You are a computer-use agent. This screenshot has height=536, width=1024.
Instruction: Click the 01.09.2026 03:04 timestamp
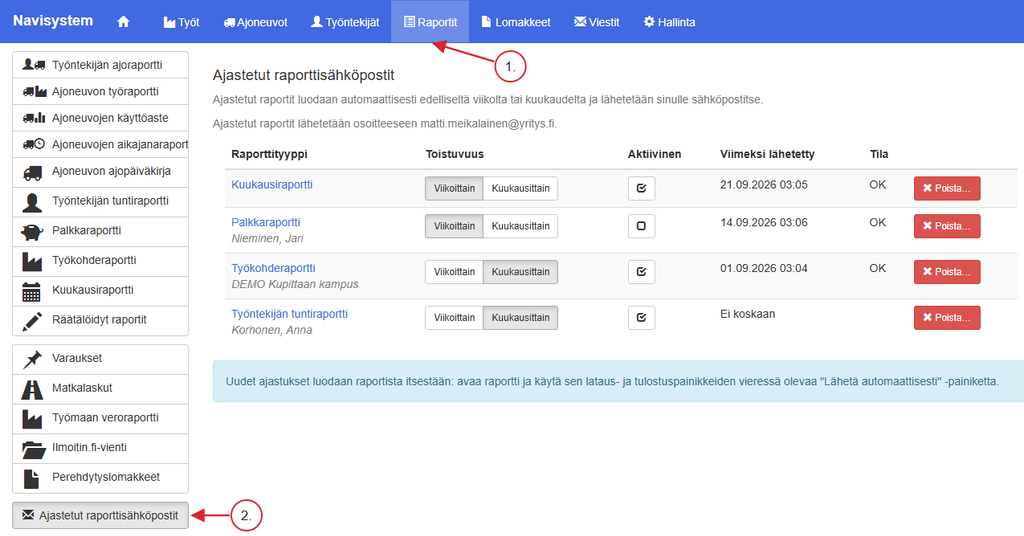coord(763,268)
